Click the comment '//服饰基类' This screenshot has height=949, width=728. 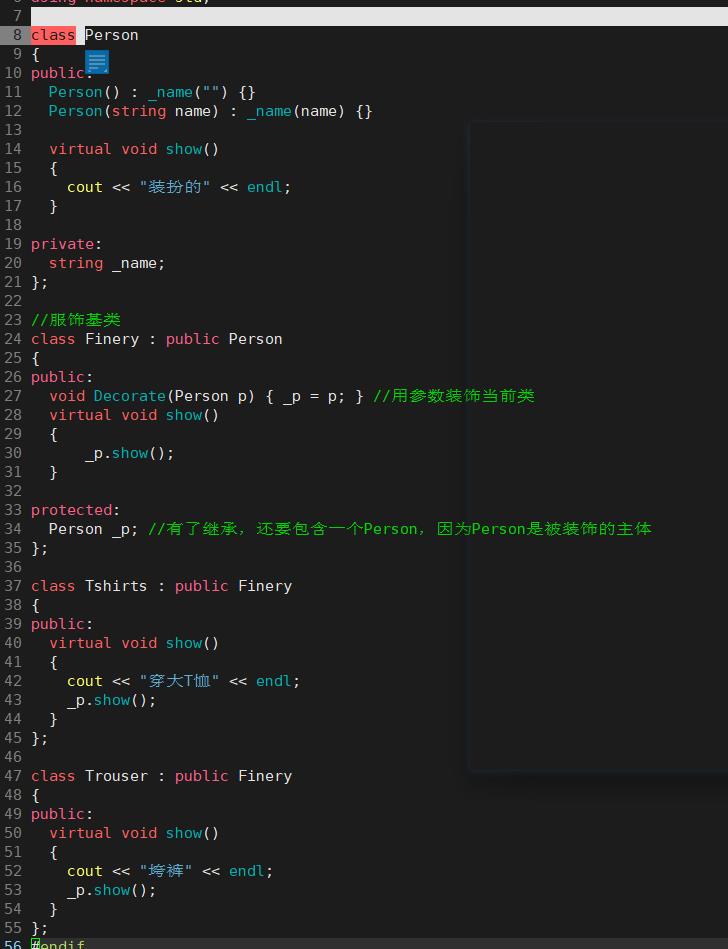(76, 320)
